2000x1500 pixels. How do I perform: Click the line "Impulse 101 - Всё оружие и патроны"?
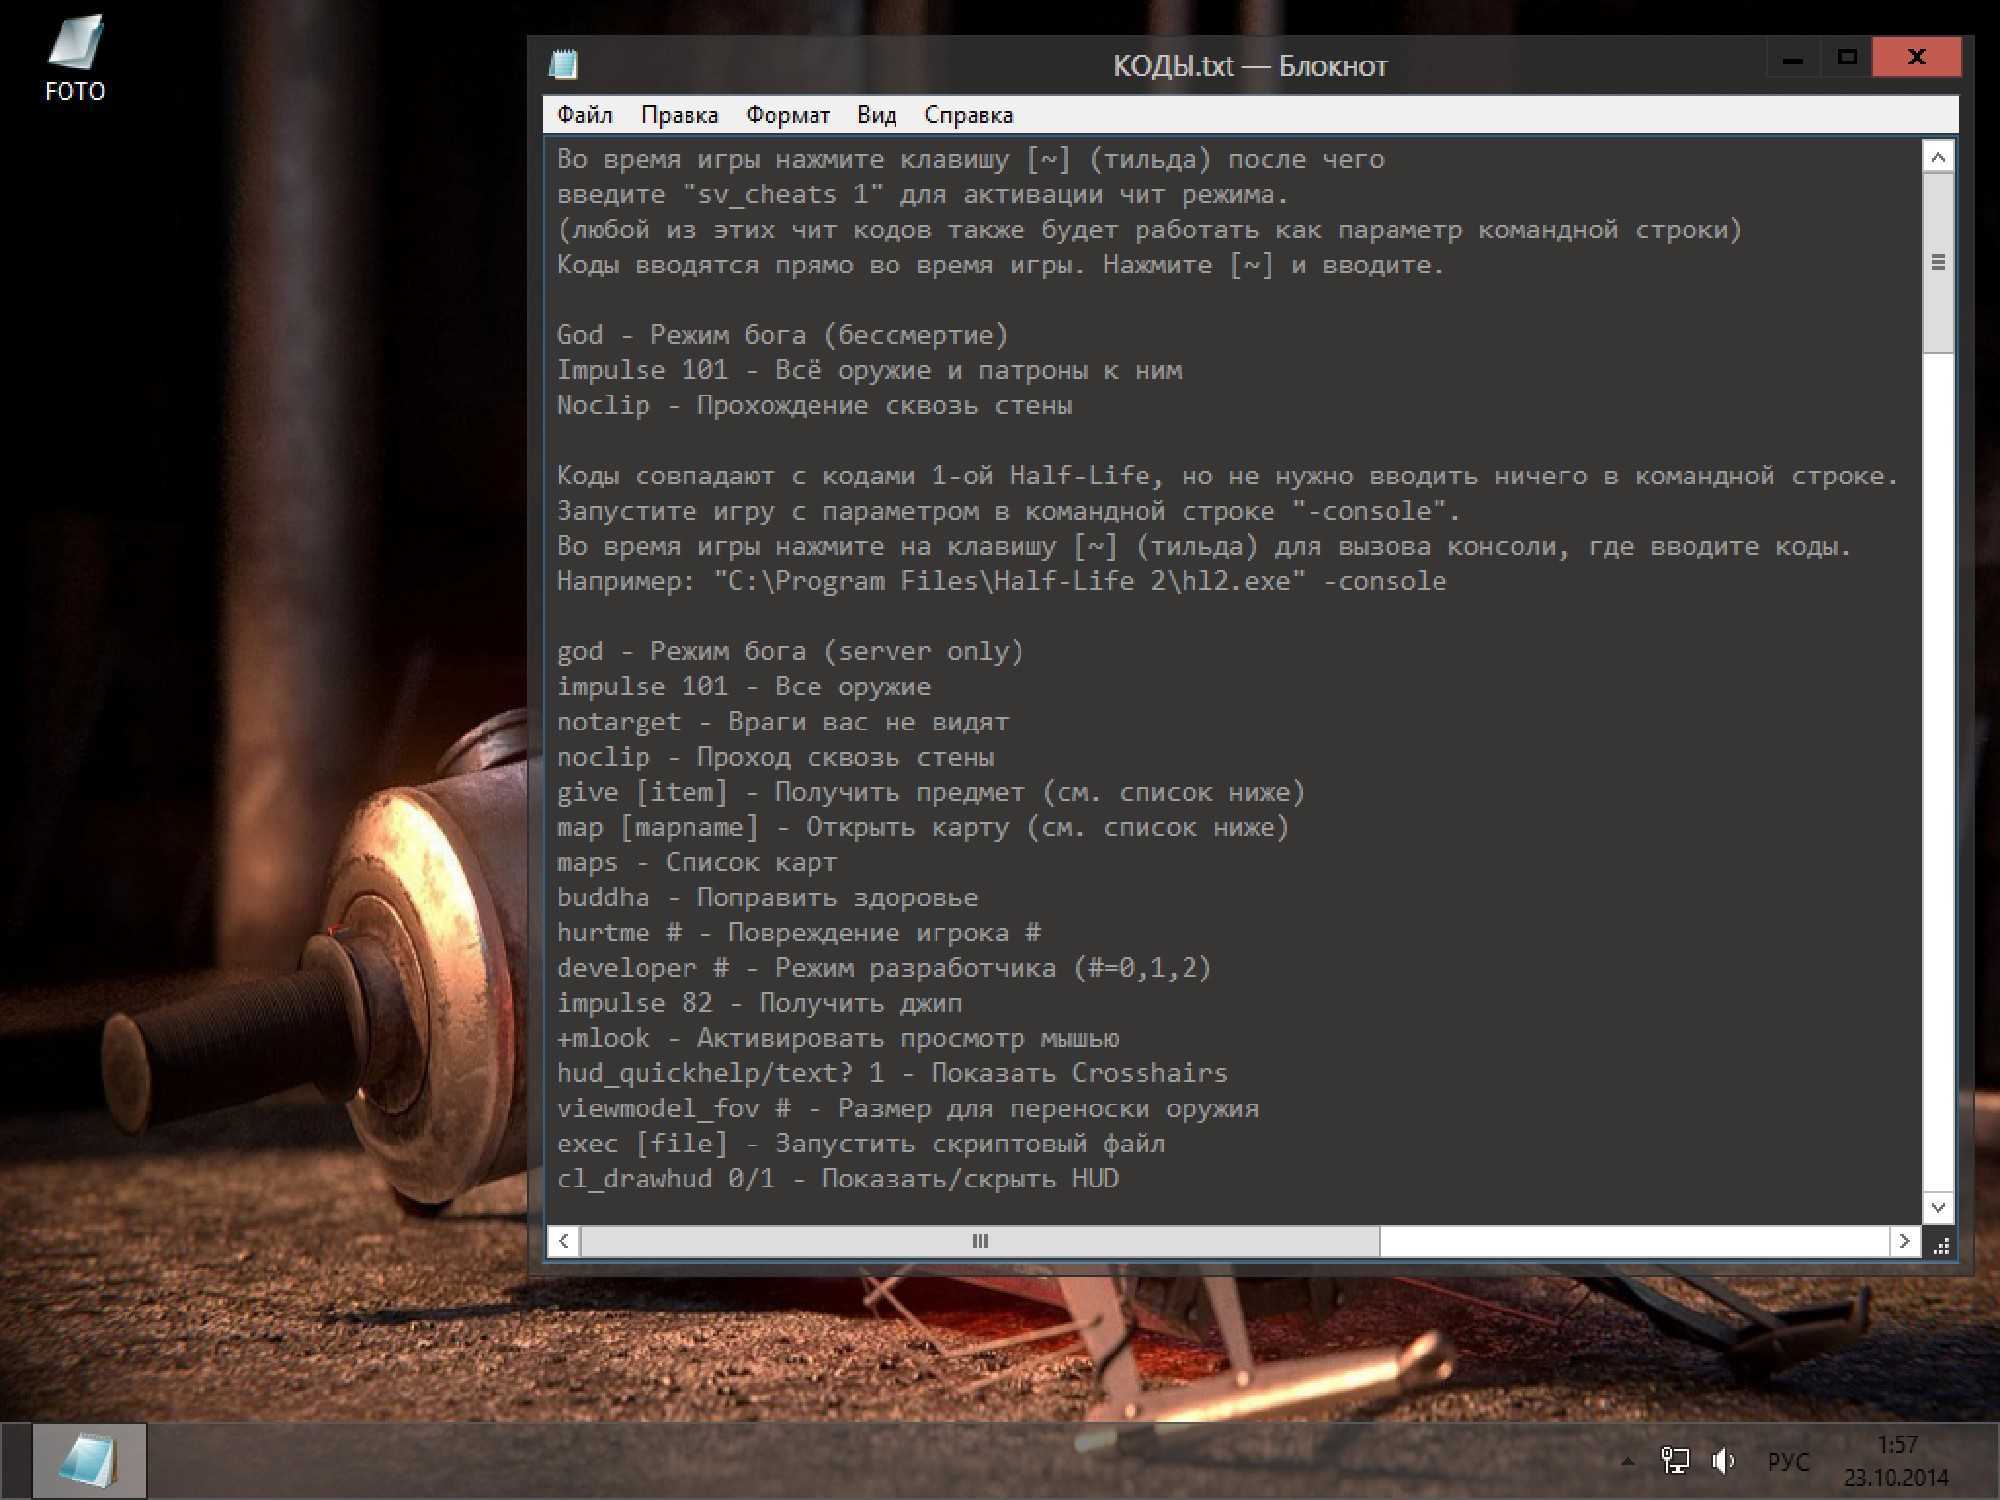coord(869,370)
